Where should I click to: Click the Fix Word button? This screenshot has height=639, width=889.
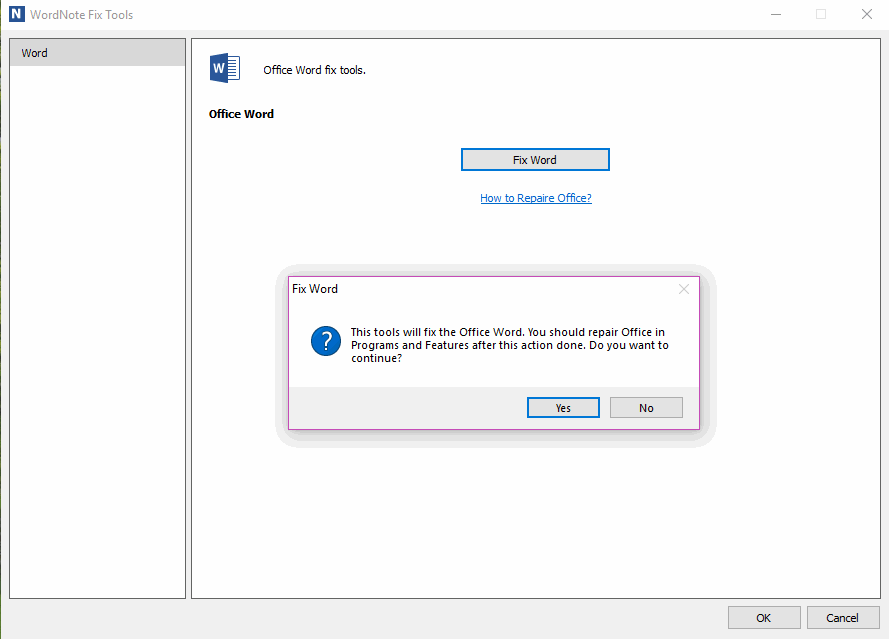tap(535, 160)
